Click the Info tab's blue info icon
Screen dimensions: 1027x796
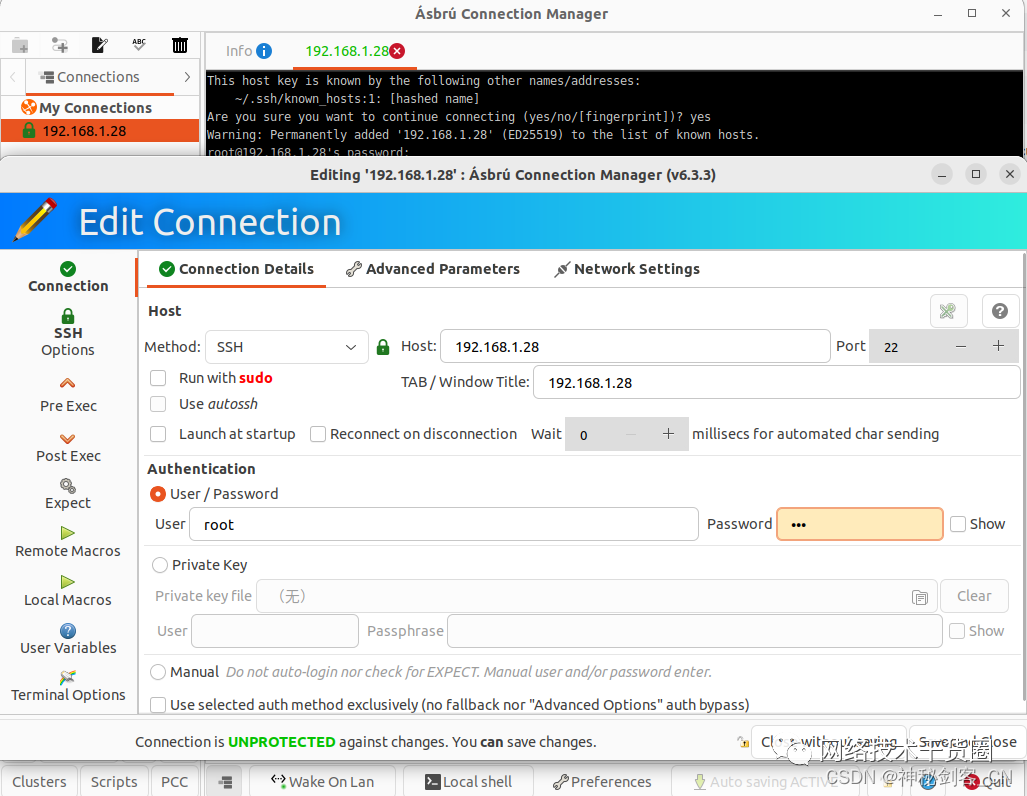point(264,51)
